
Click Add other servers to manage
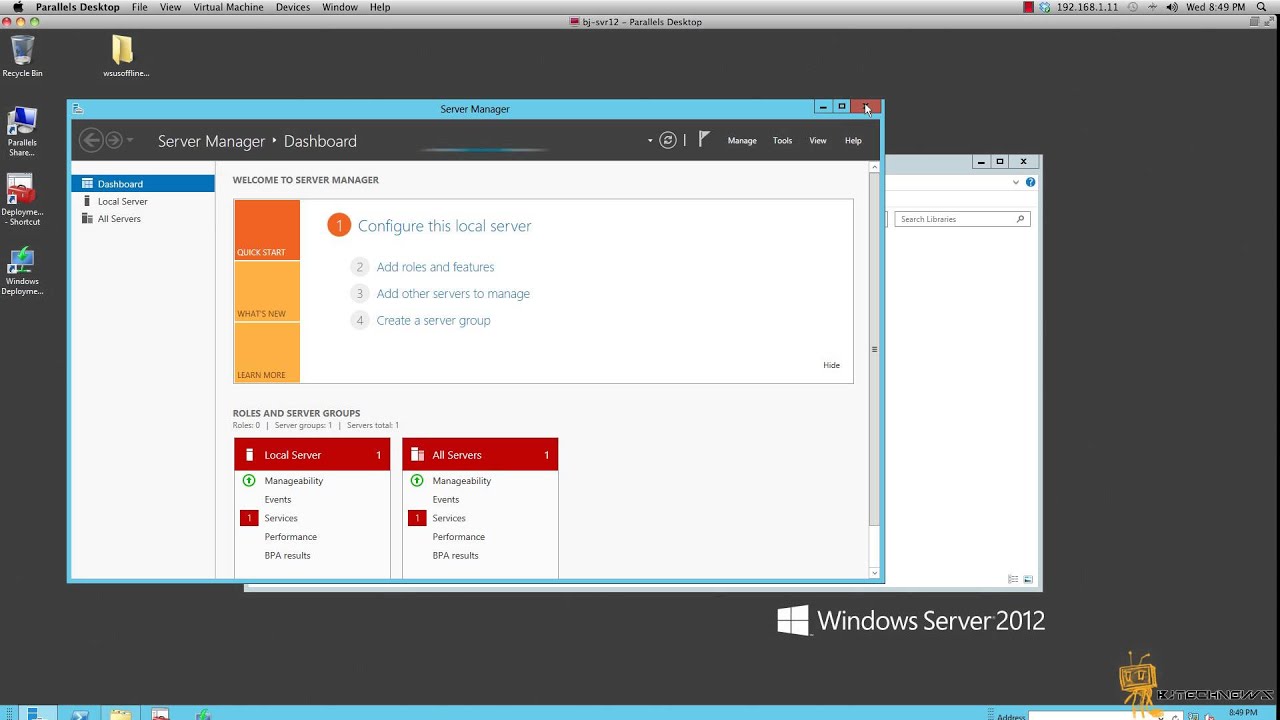tap(453, 294)
